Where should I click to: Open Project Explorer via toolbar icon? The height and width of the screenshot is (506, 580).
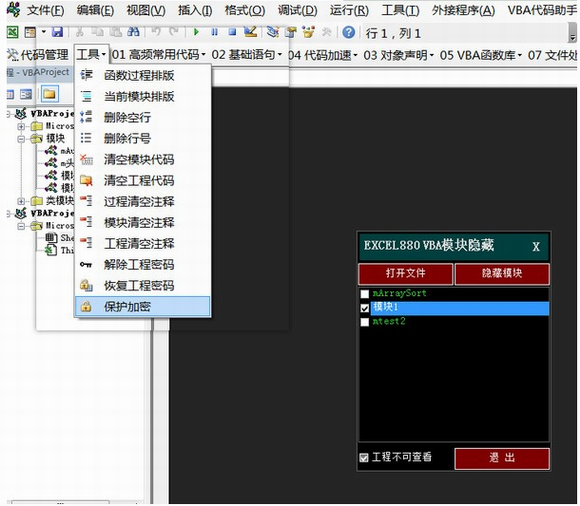[273, 32]
